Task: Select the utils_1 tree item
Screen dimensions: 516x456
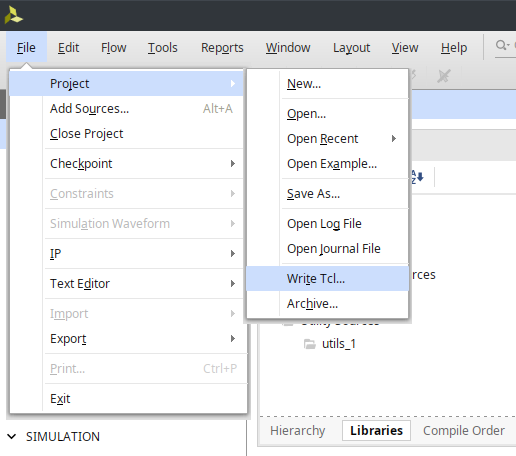Action: point(339,344)
